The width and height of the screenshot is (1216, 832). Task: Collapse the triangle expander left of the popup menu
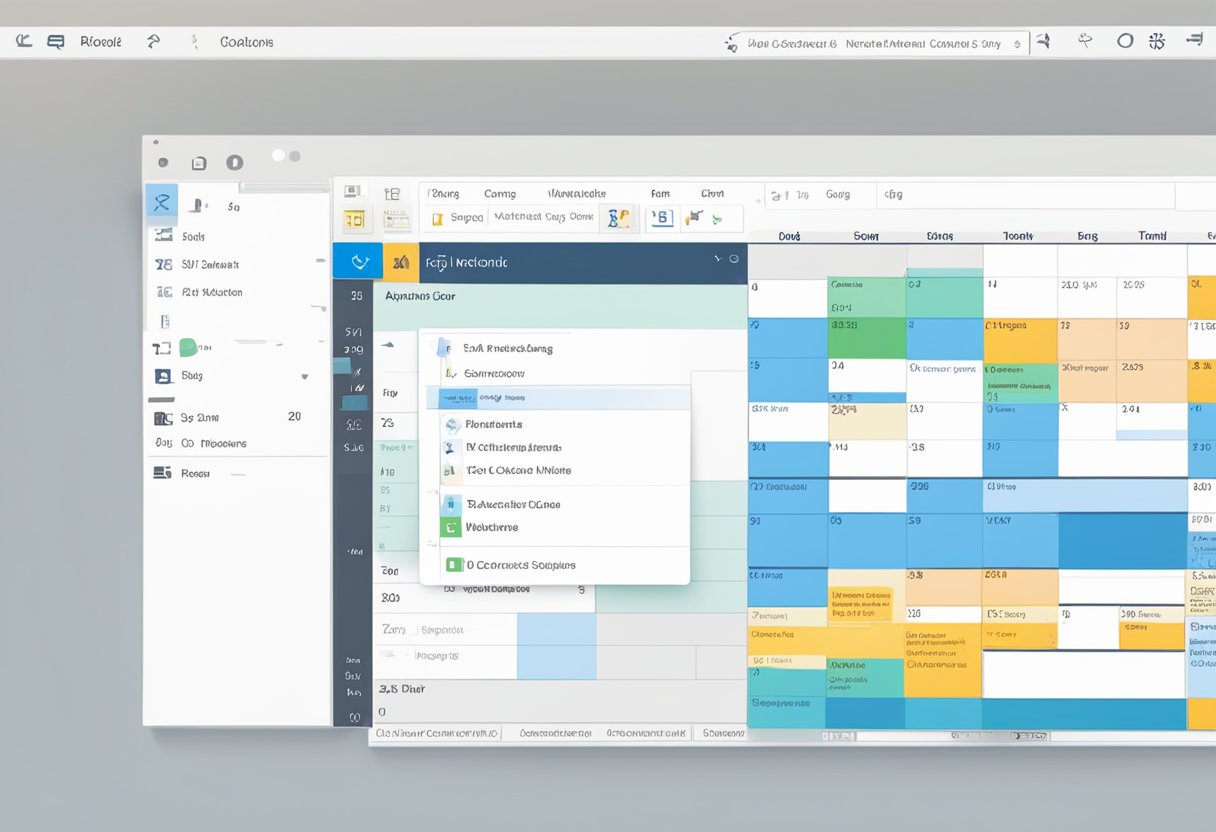pos(387,345)
